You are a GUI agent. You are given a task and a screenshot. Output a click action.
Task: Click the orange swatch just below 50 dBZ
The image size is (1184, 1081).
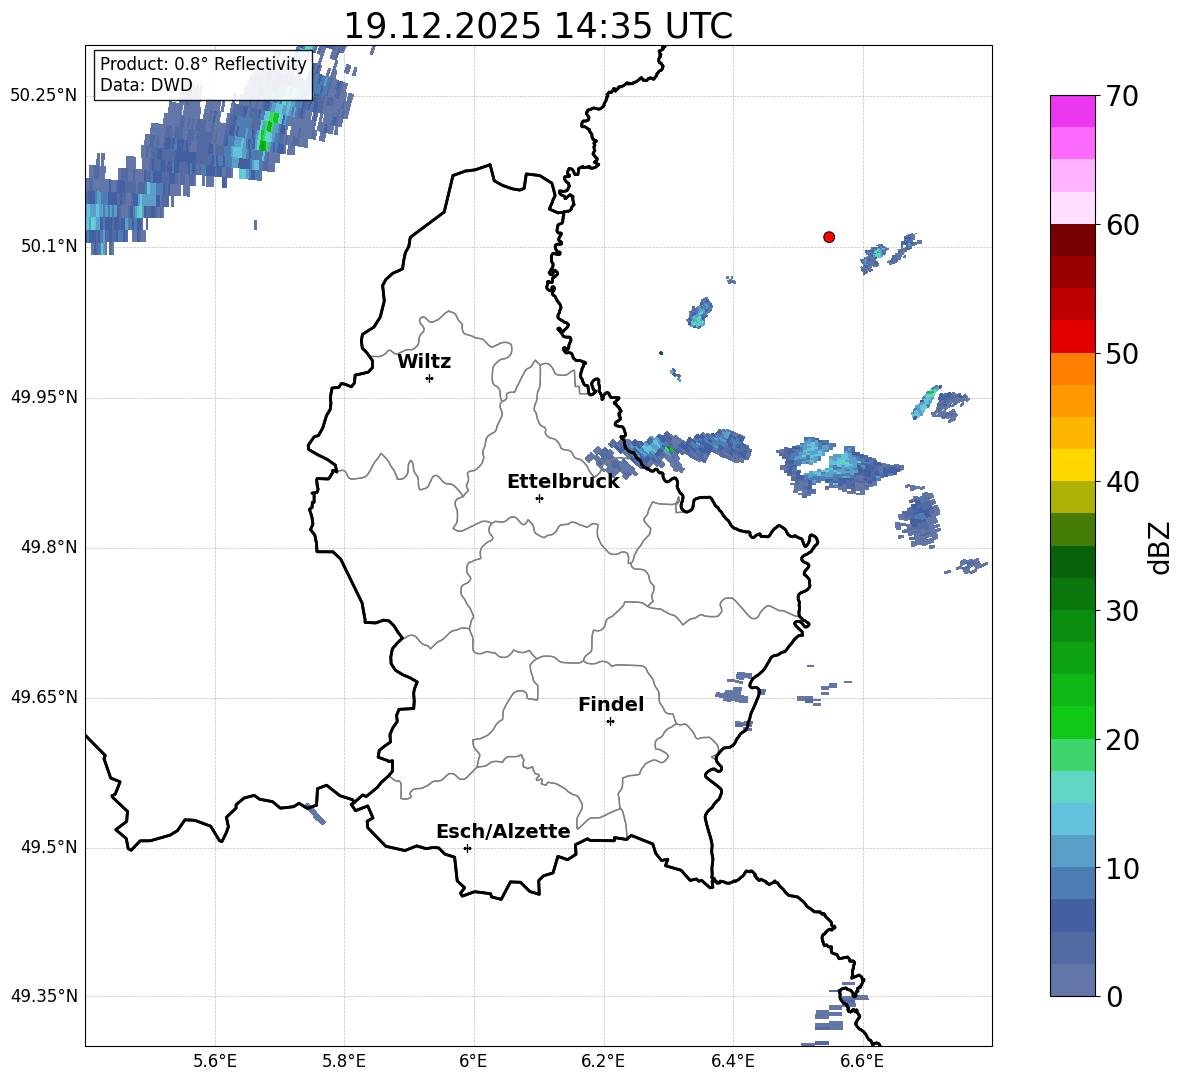tap(1072, 368)
